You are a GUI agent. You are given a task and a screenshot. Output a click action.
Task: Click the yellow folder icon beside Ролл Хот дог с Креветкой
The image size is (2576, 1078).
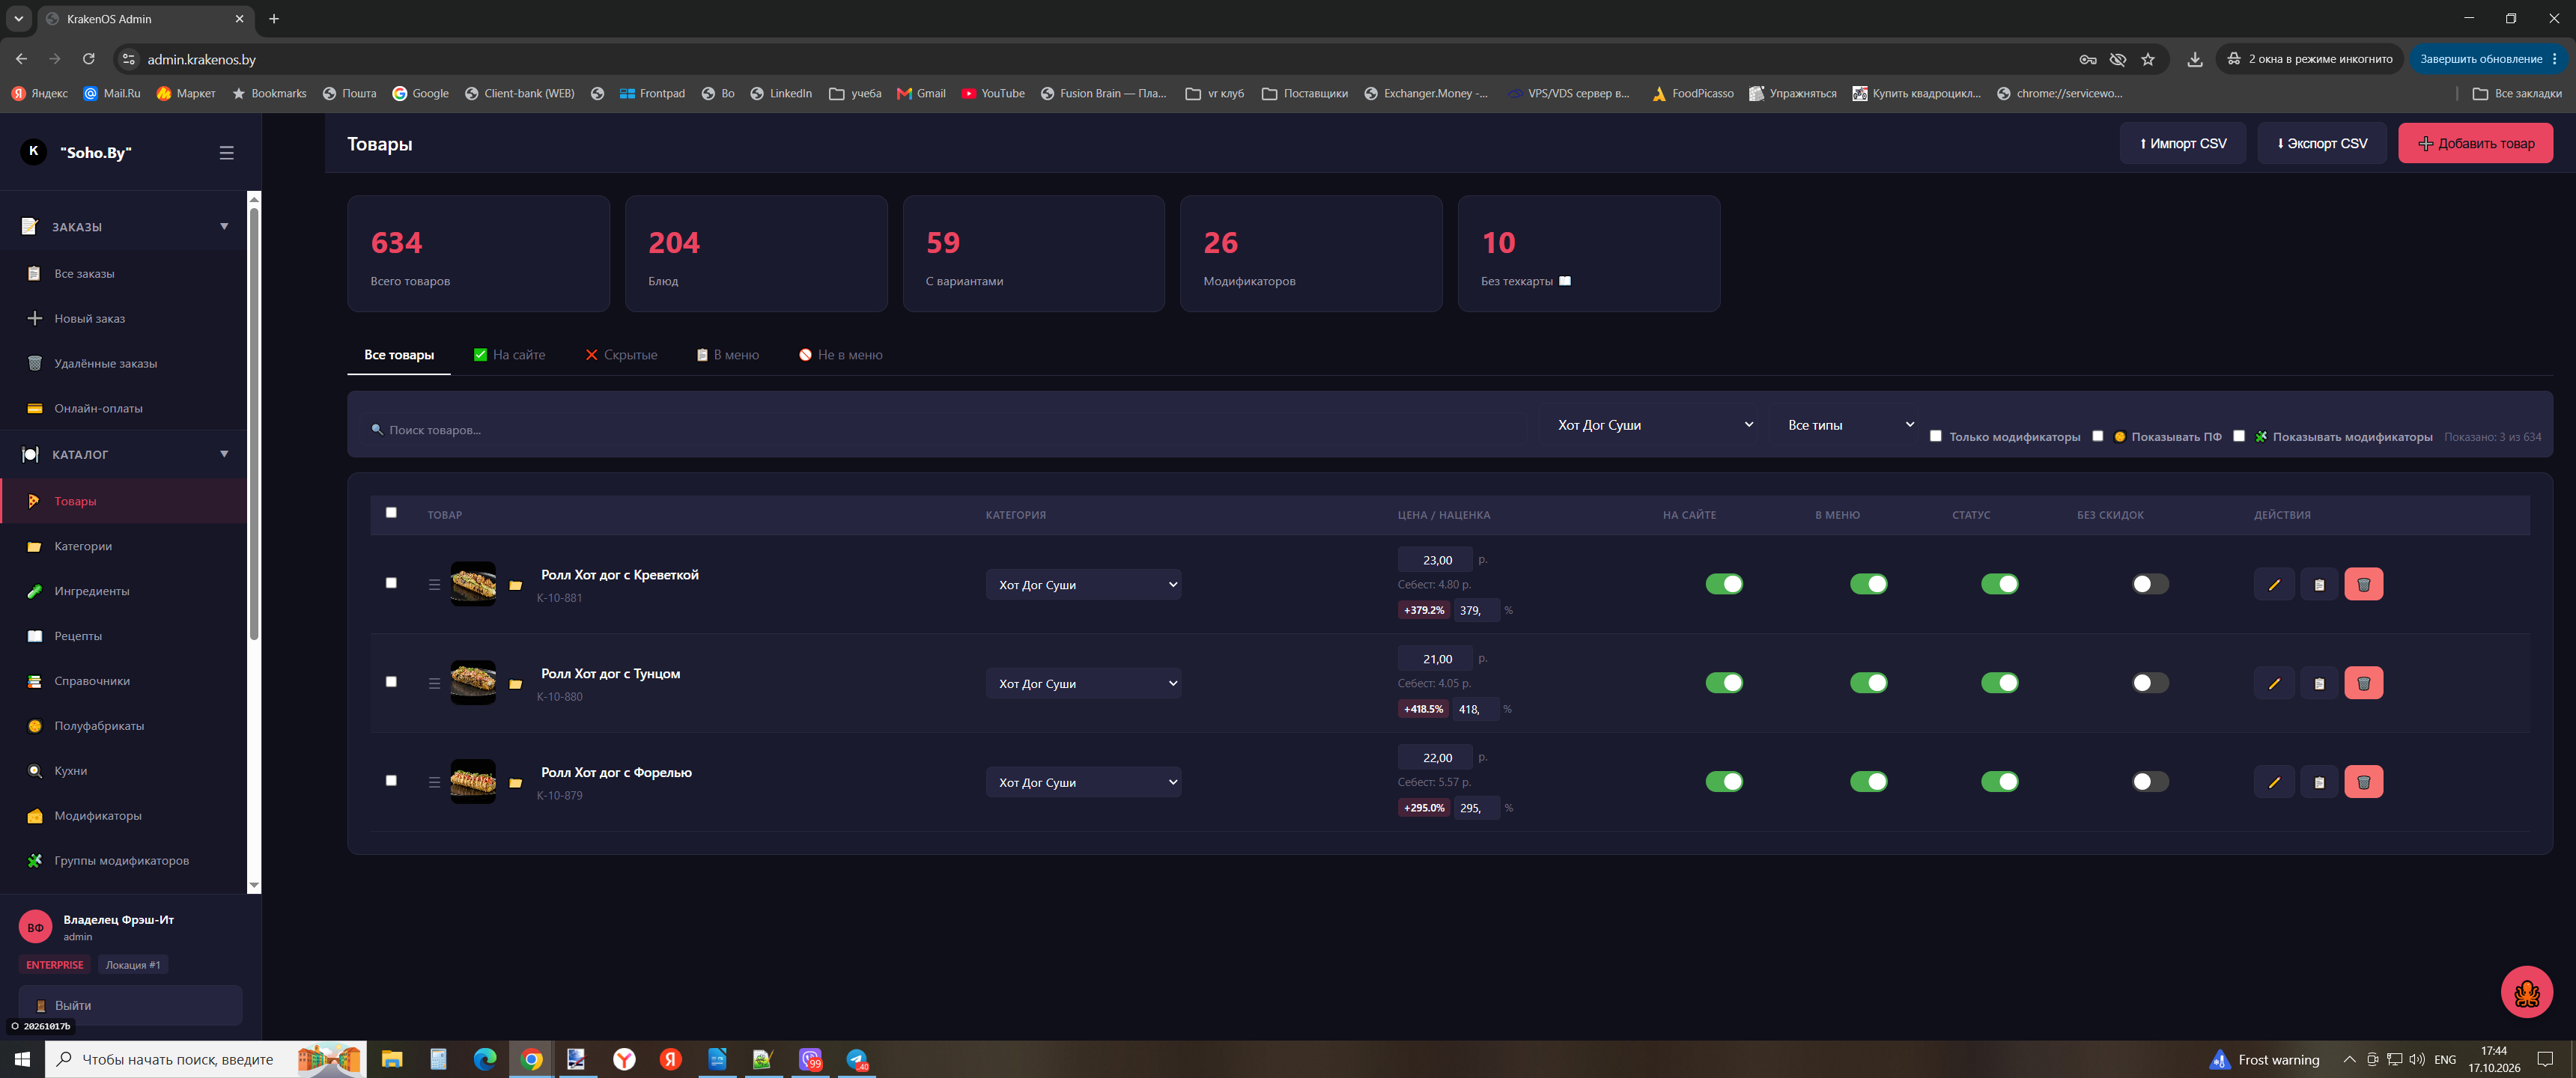click(x=515, y=586)
